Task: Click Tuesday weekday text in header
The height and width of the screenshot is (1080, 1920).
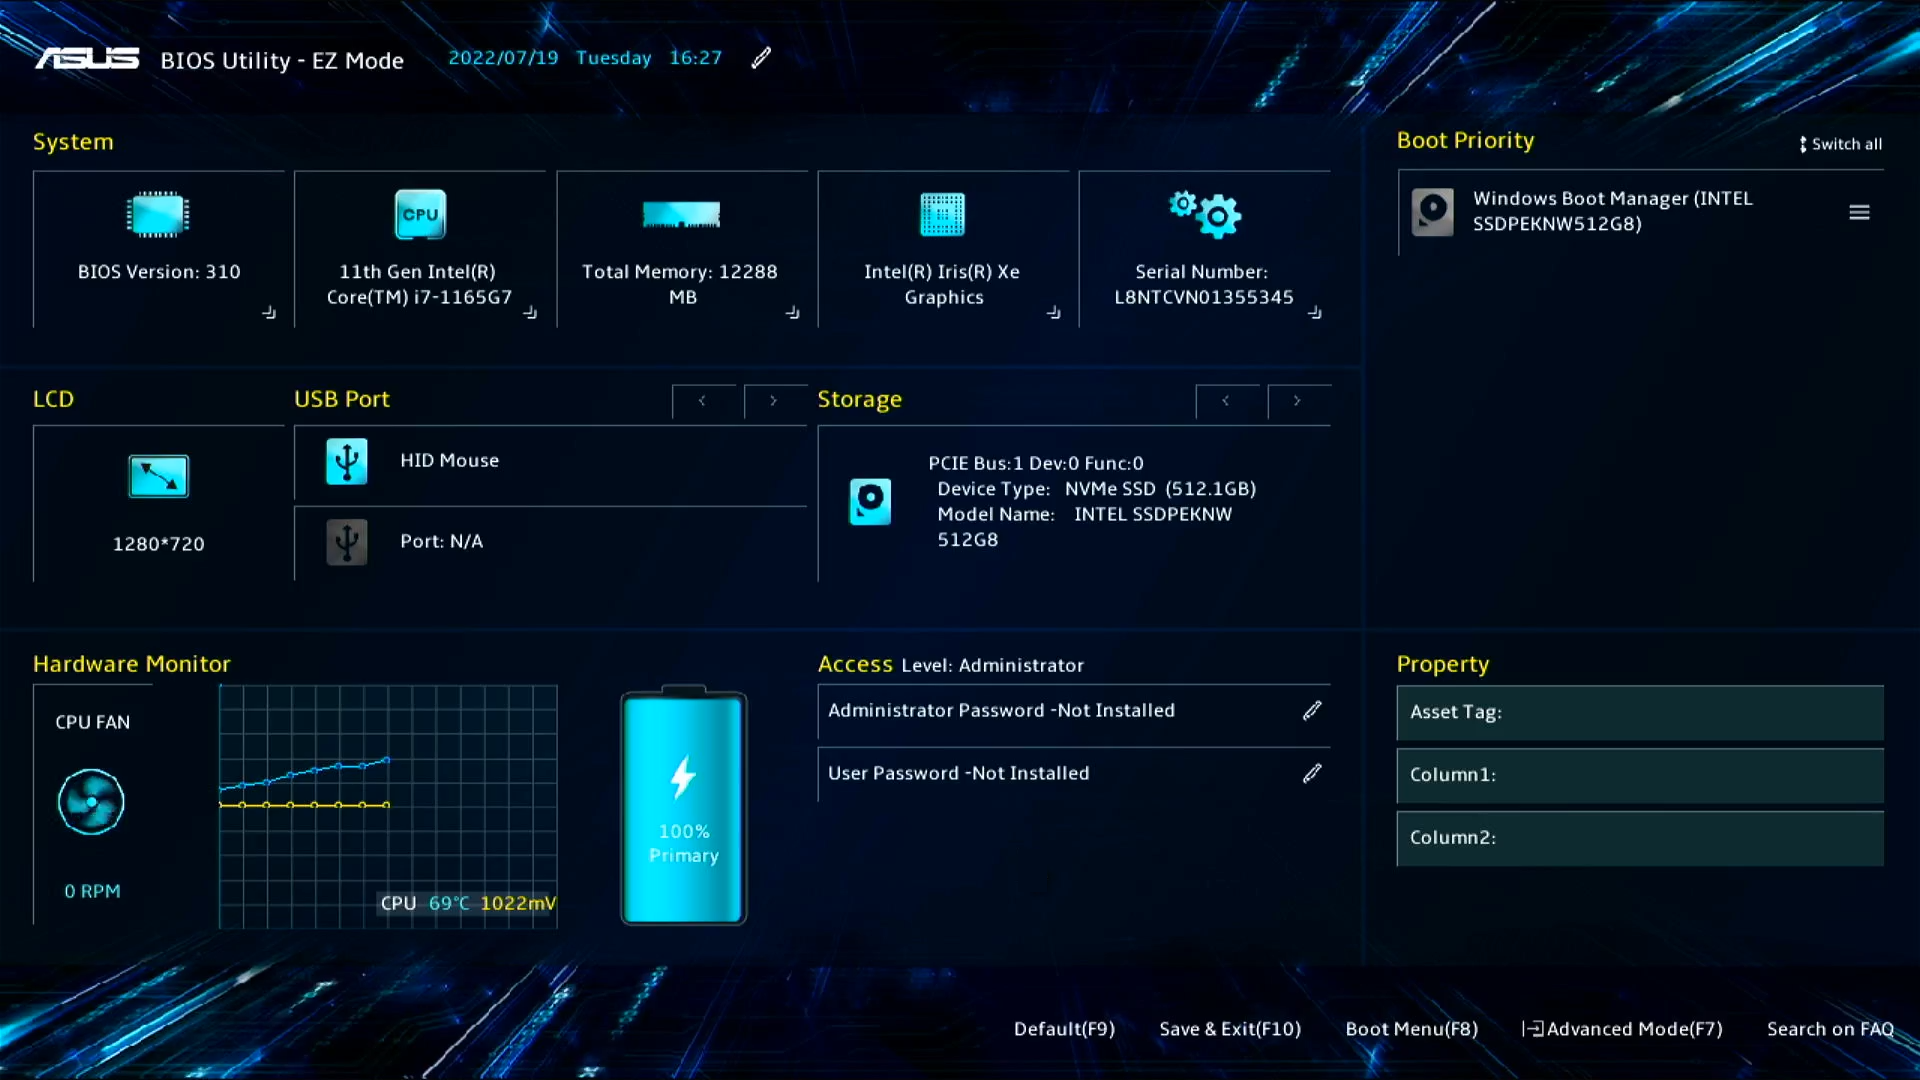Action: pos(613,58)
